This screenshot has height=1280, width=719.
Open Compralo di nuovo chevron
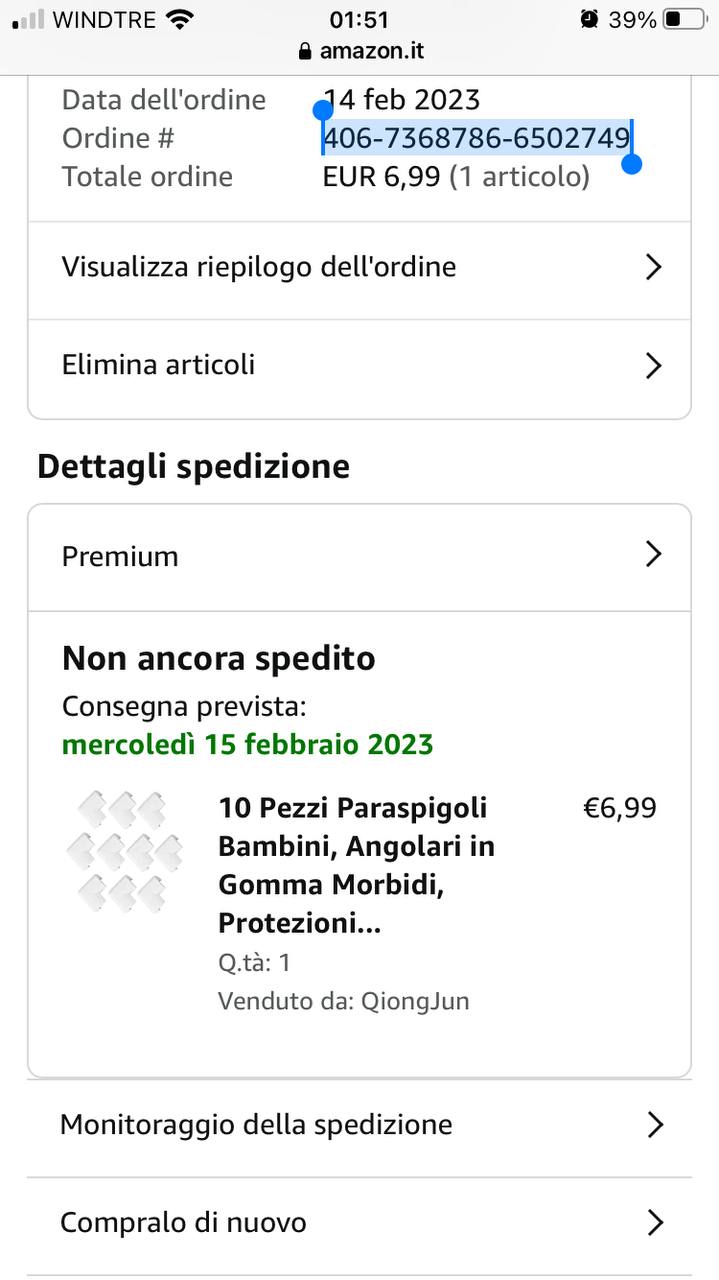click(x=655, y=1223)
